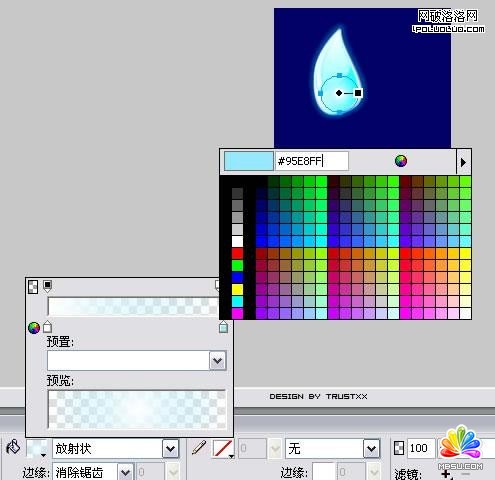
Task: Expand the fill edge dropdown showing 消除锯齿
Action: point(126,472)
